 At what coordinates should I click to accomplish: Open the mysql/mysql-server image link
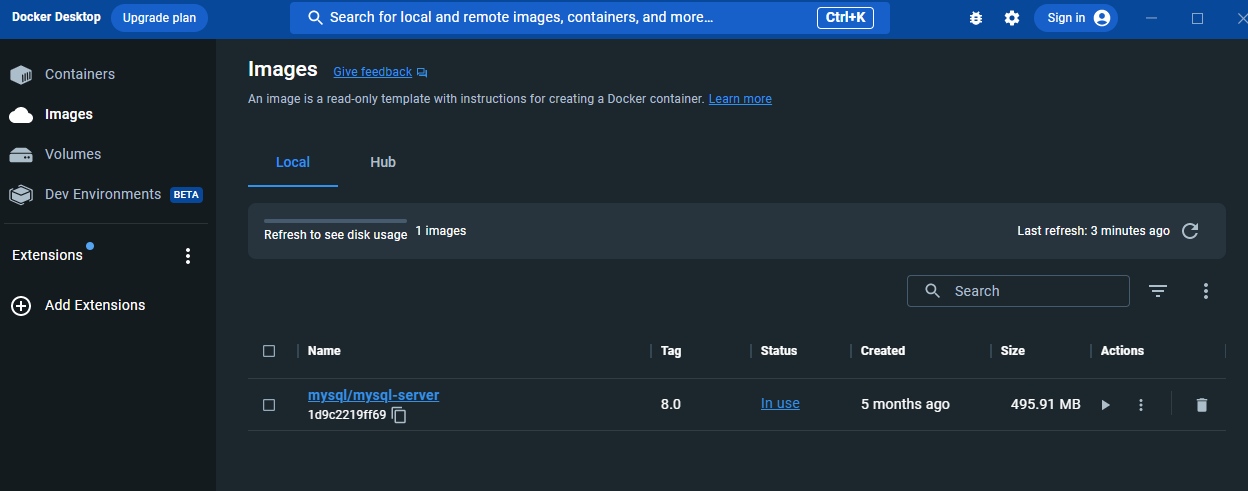373,395
